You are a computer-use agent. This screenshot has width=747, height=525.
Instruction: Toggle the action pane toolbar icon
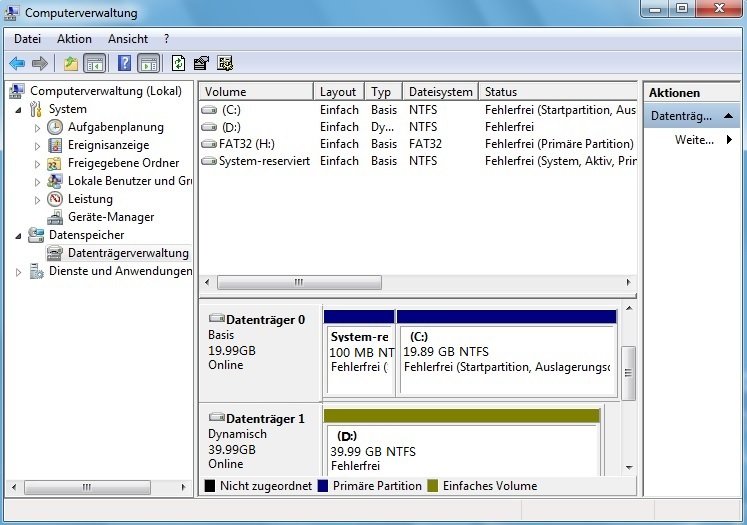[x=149, y=63]
